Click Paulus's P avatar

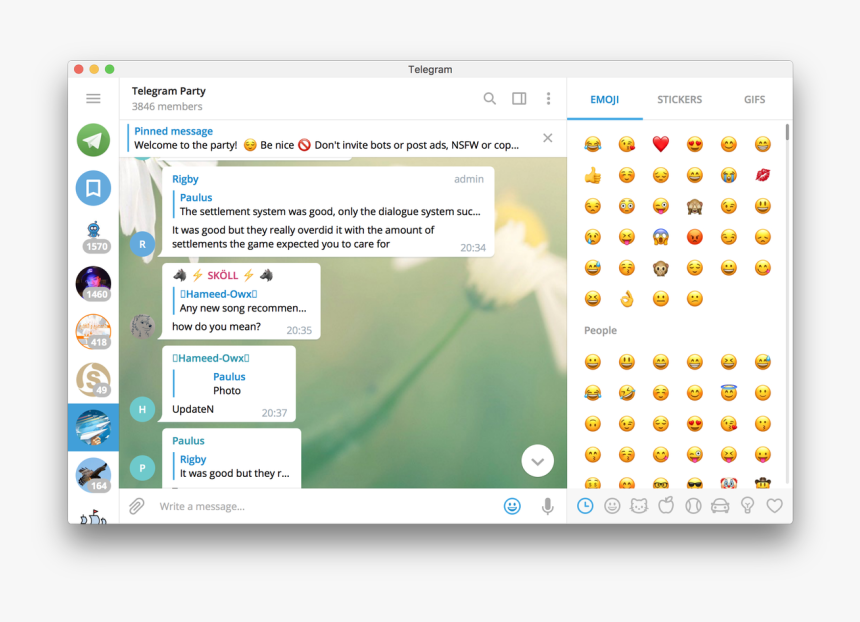142,468
